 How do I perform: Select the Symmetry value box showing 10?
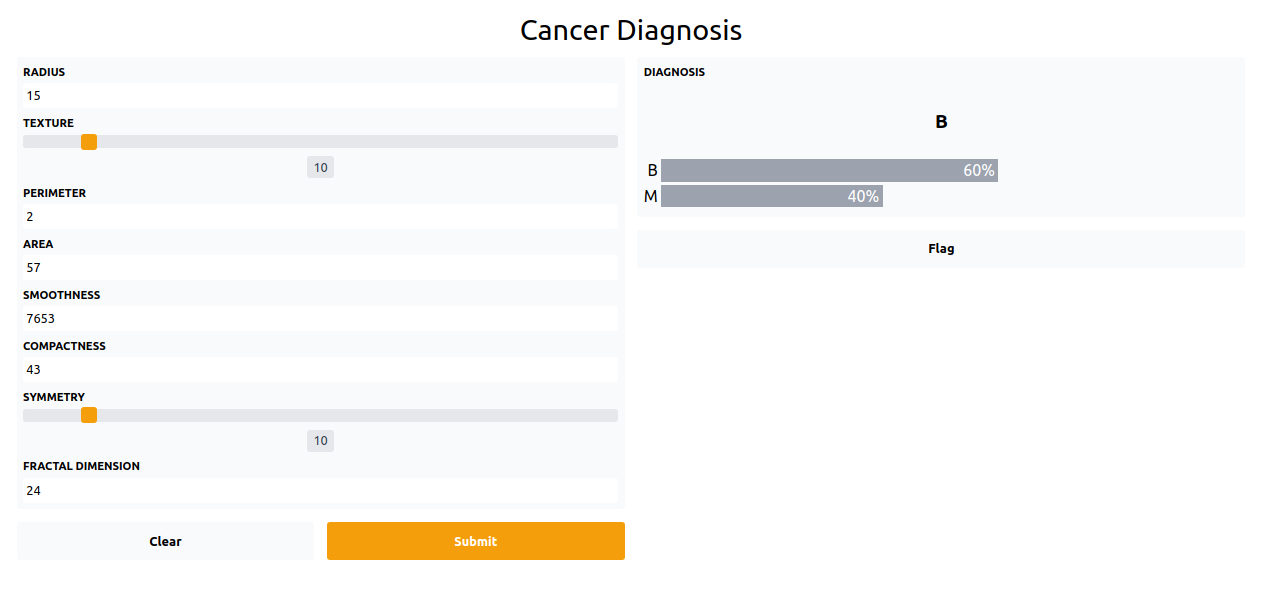tap(320, 441)
